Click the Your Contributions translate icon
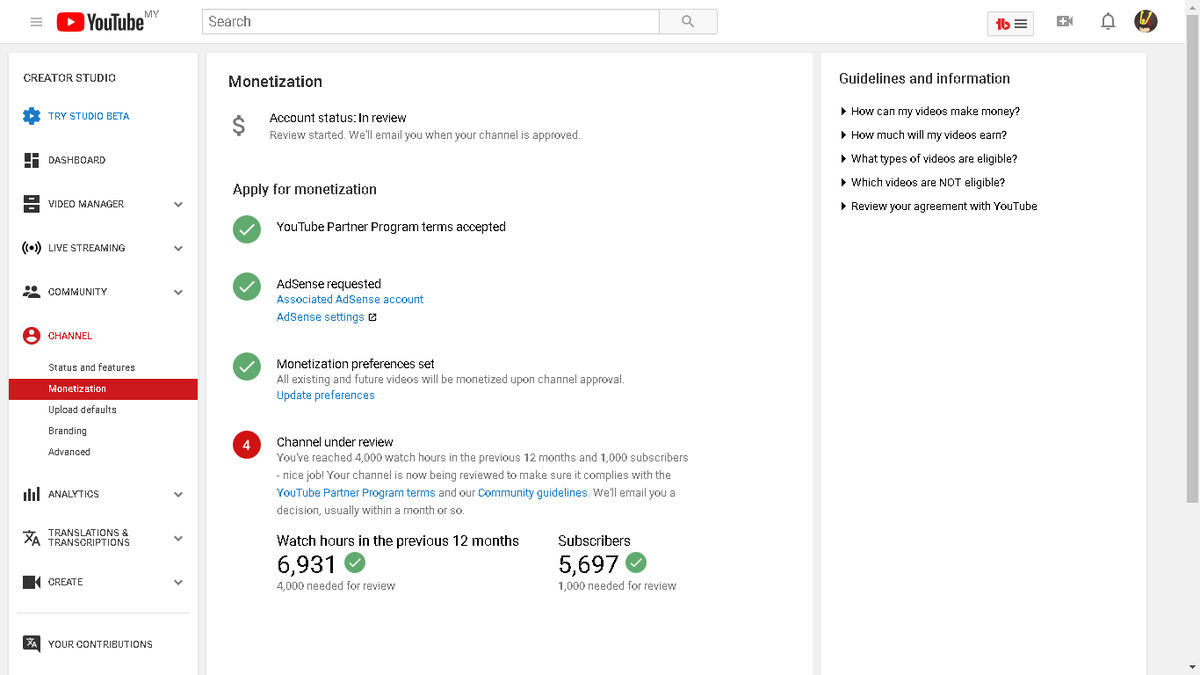 (x=31, y=644)
